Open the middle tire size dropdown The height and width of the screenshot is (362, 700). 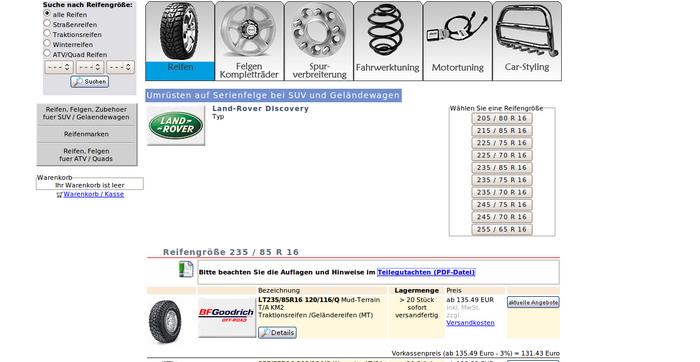click(x=90, y=67)
